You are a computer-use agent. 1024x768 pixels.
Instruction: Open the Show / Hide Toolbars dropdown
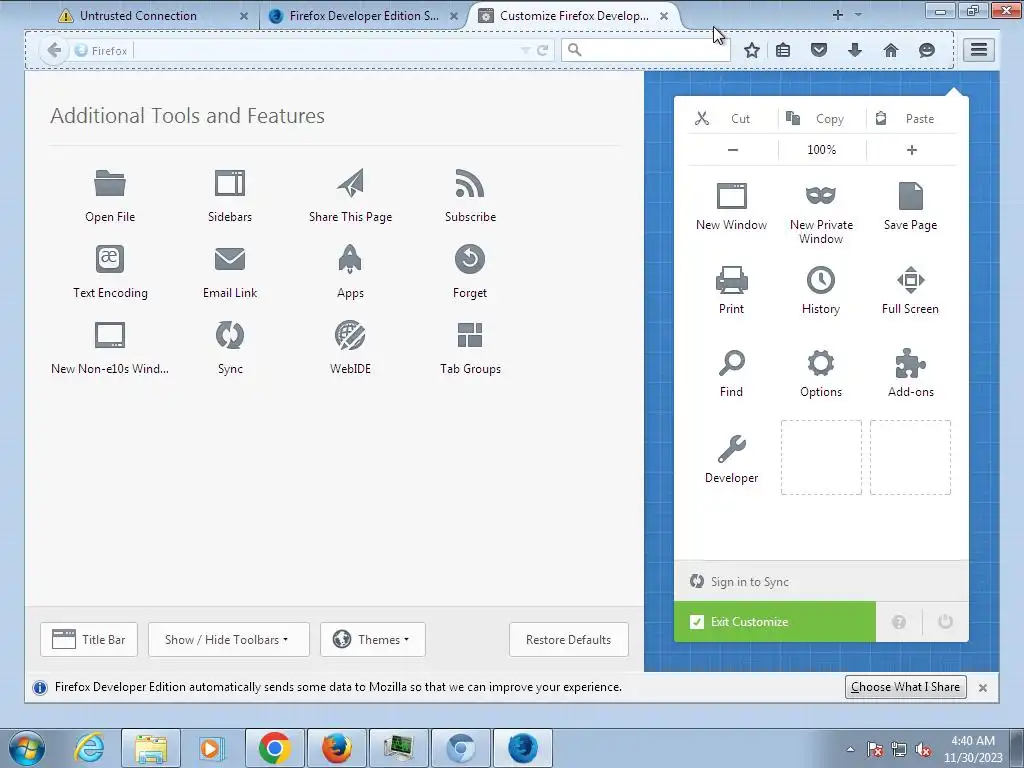click(x=229, y=639)
